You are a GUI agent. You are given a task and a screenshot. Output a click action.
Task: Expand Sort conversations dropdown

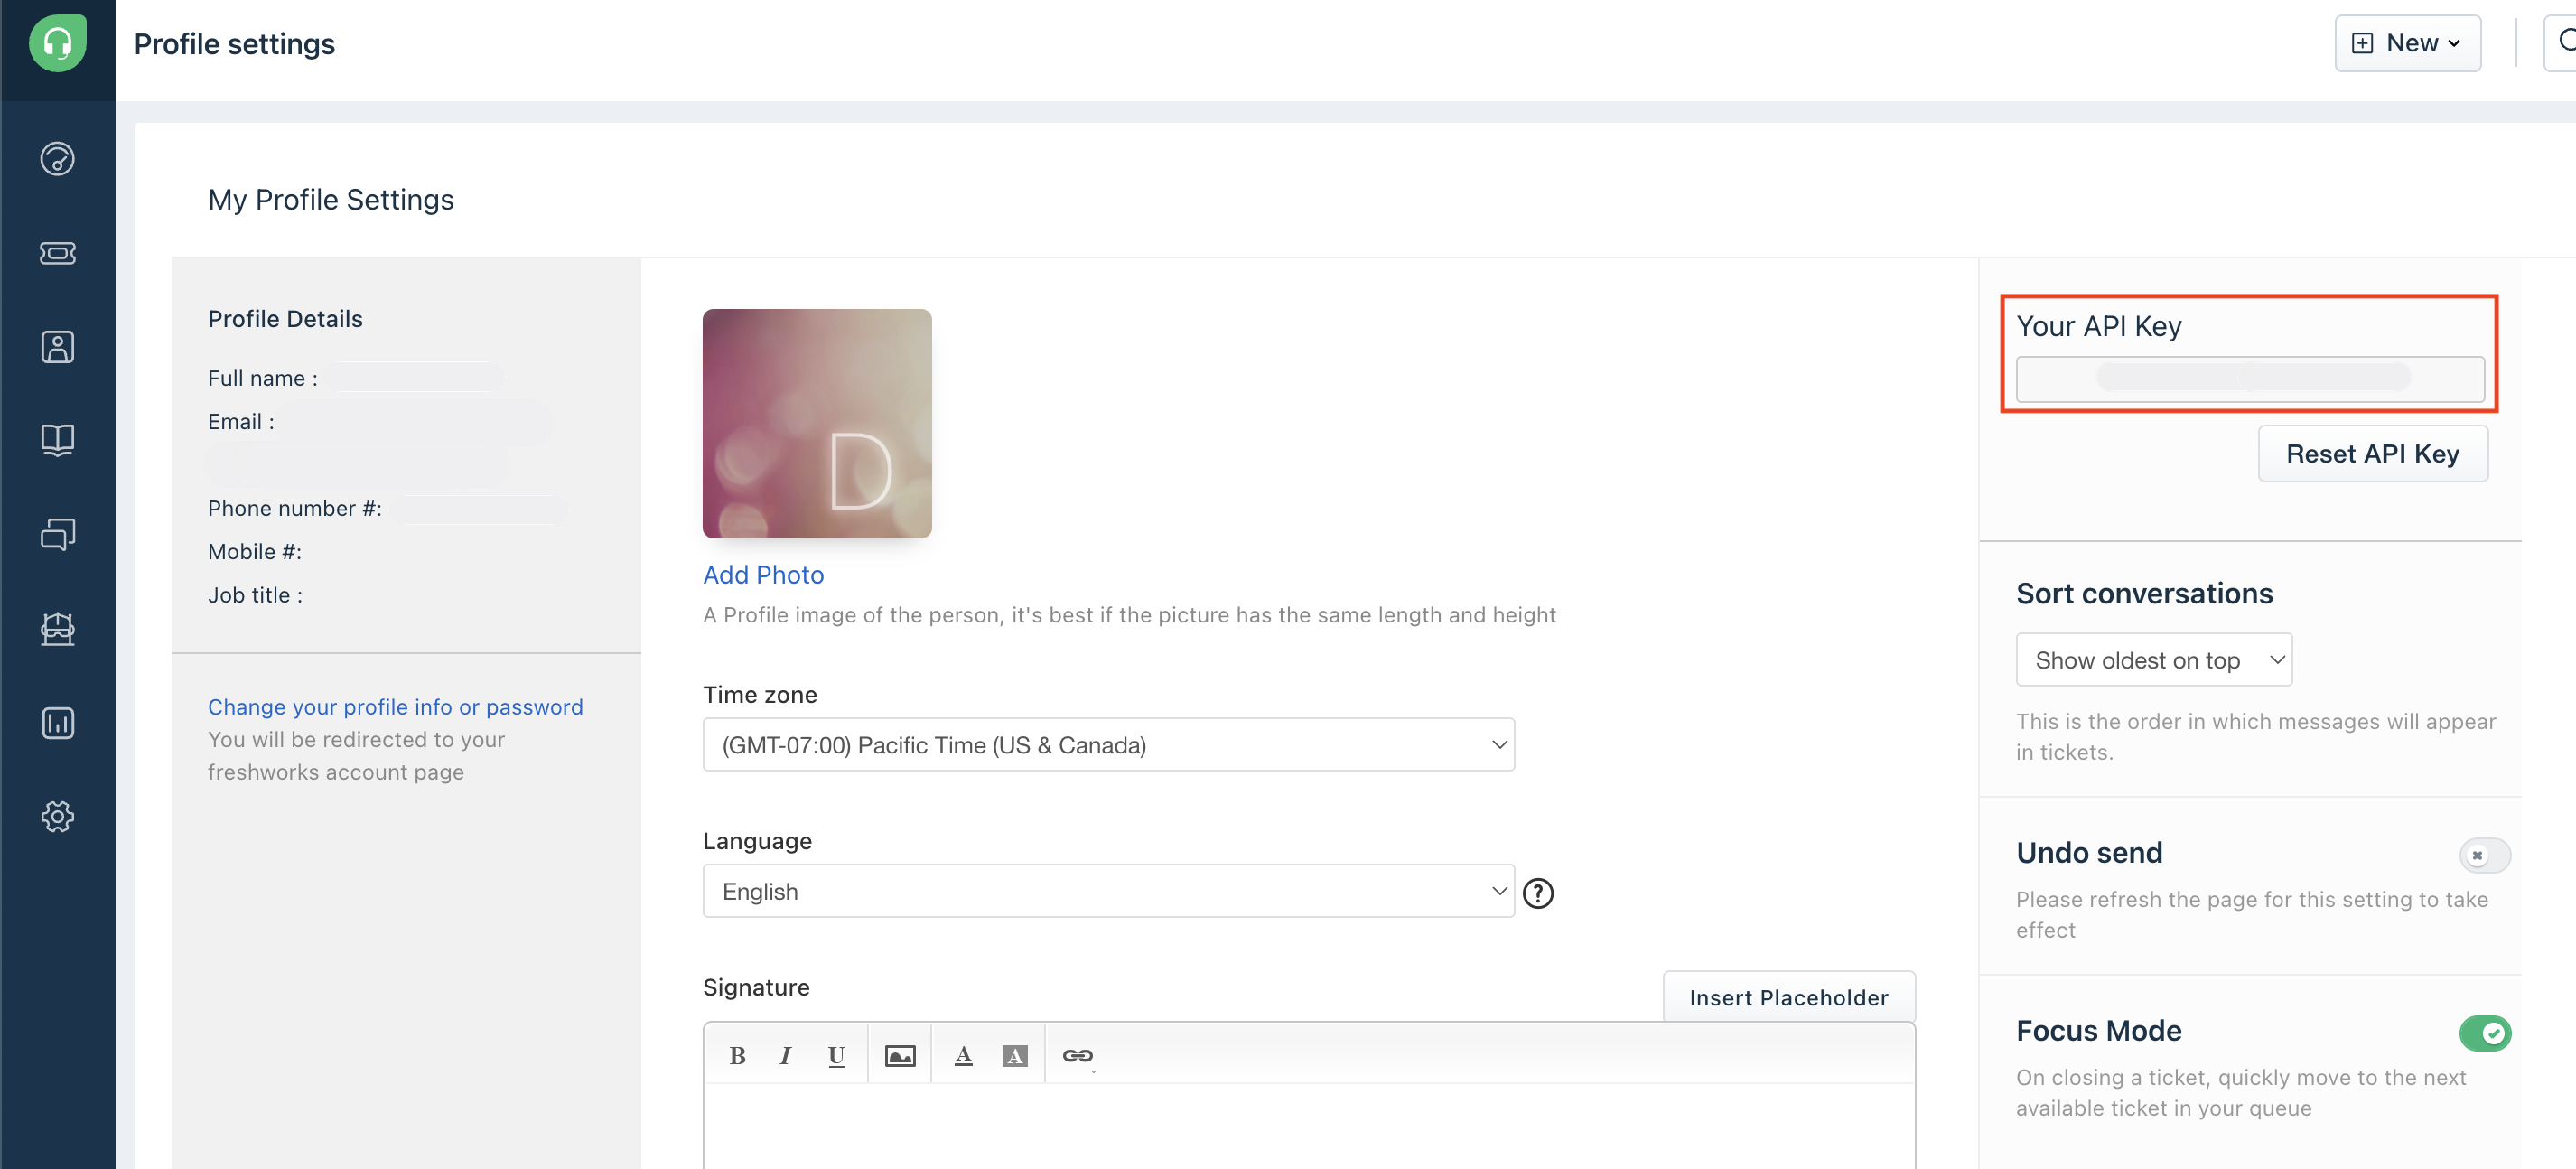[x=2153, y=660]
